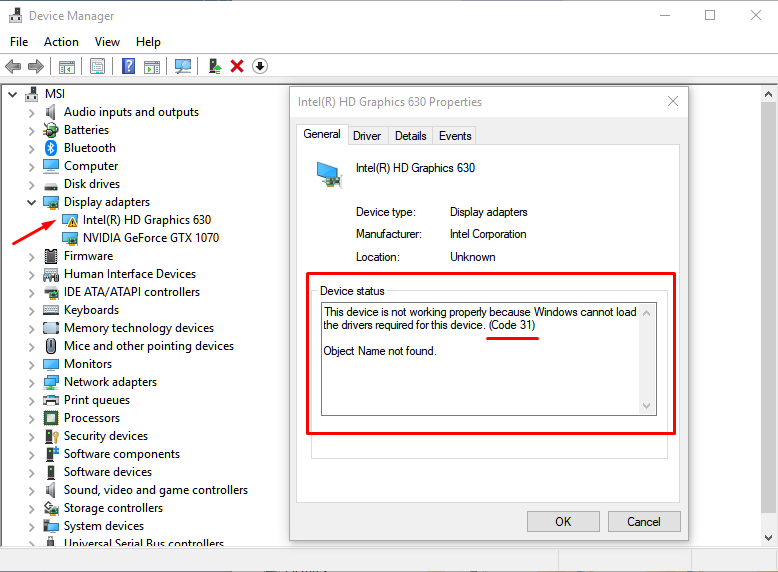
Task: Collapse the MSI root node
Action: [13, 94]
